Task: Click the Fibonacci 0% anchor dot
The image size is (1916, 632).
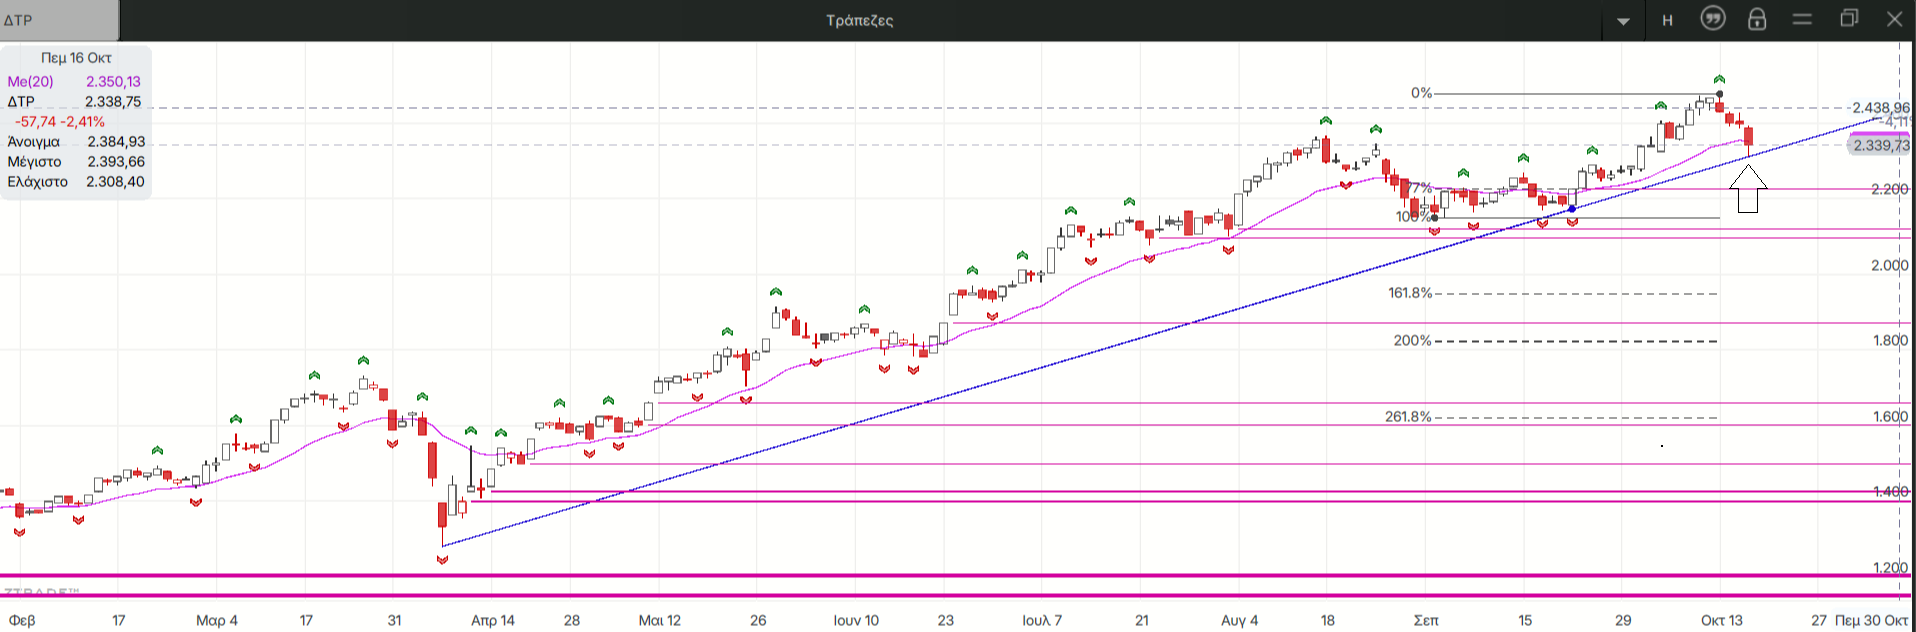Action: tap(1719, 94)
